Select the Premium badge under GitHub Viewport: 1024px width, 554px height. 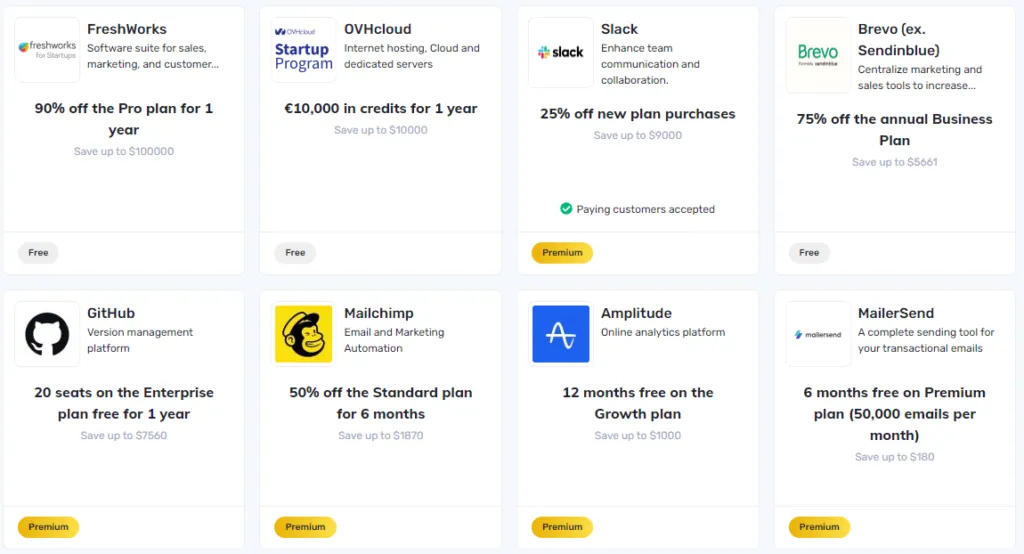pyautogui.click(x=48, y=527)
